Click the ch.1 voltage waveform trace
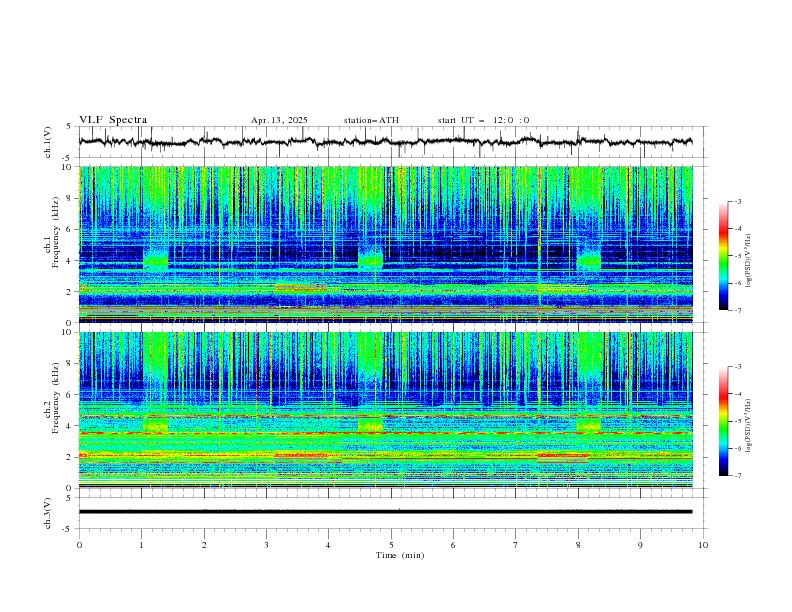The image size is (792, 612). [385, 142]
